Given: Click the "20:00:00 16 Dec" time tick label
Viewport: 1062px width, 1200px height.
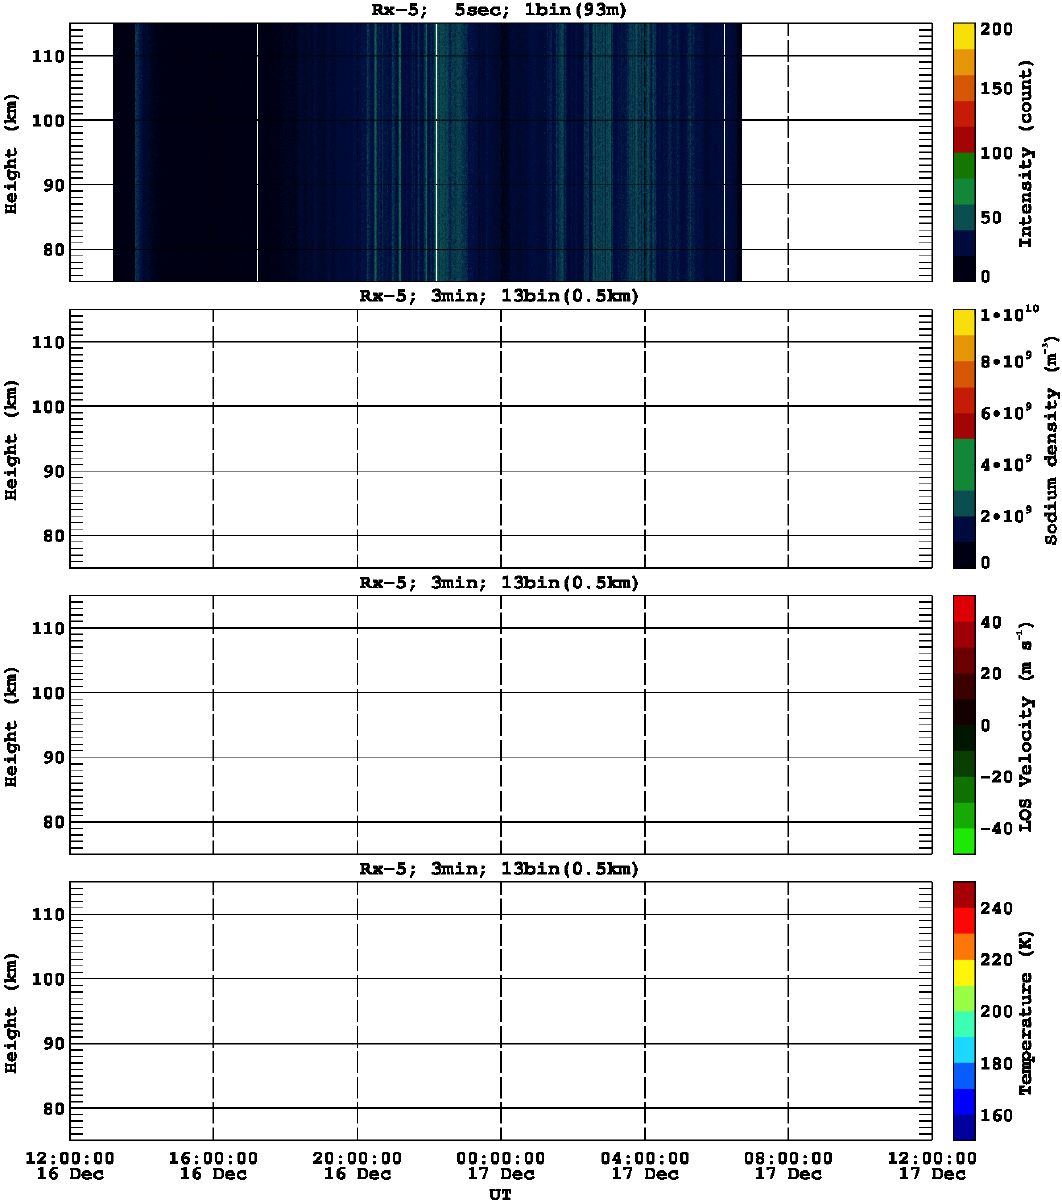Looking at the screenshot, I should pyautogui.click(x=357, y=1166).
